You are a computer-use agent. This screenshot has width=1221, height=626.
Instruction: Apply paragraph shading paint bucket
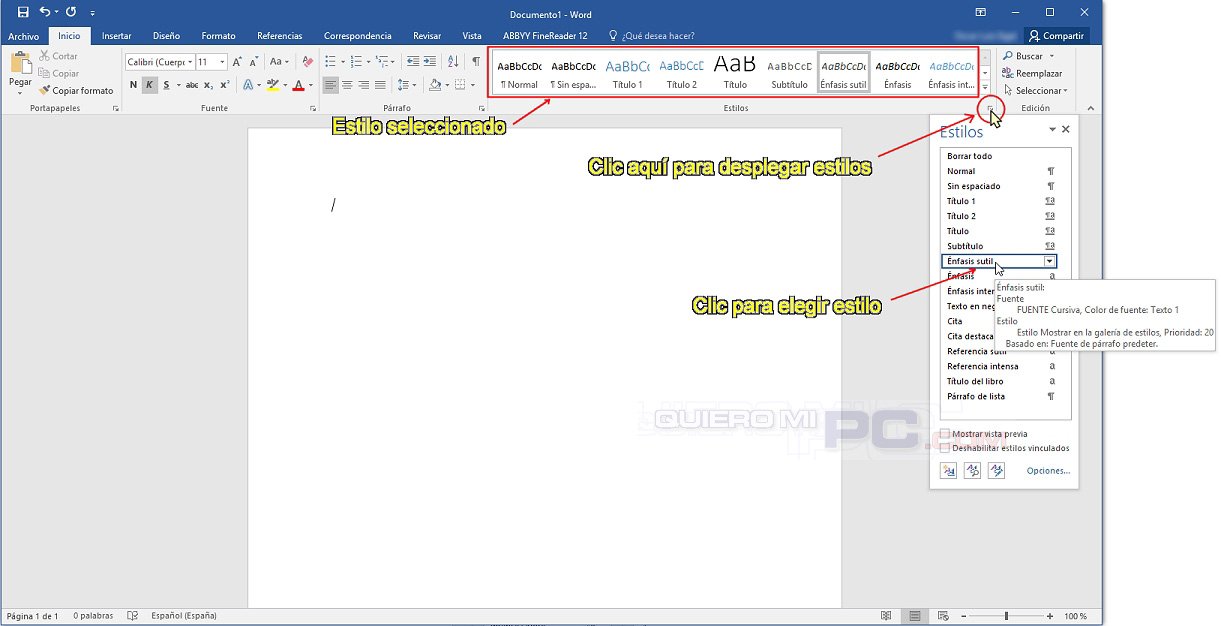coord(434,85)
